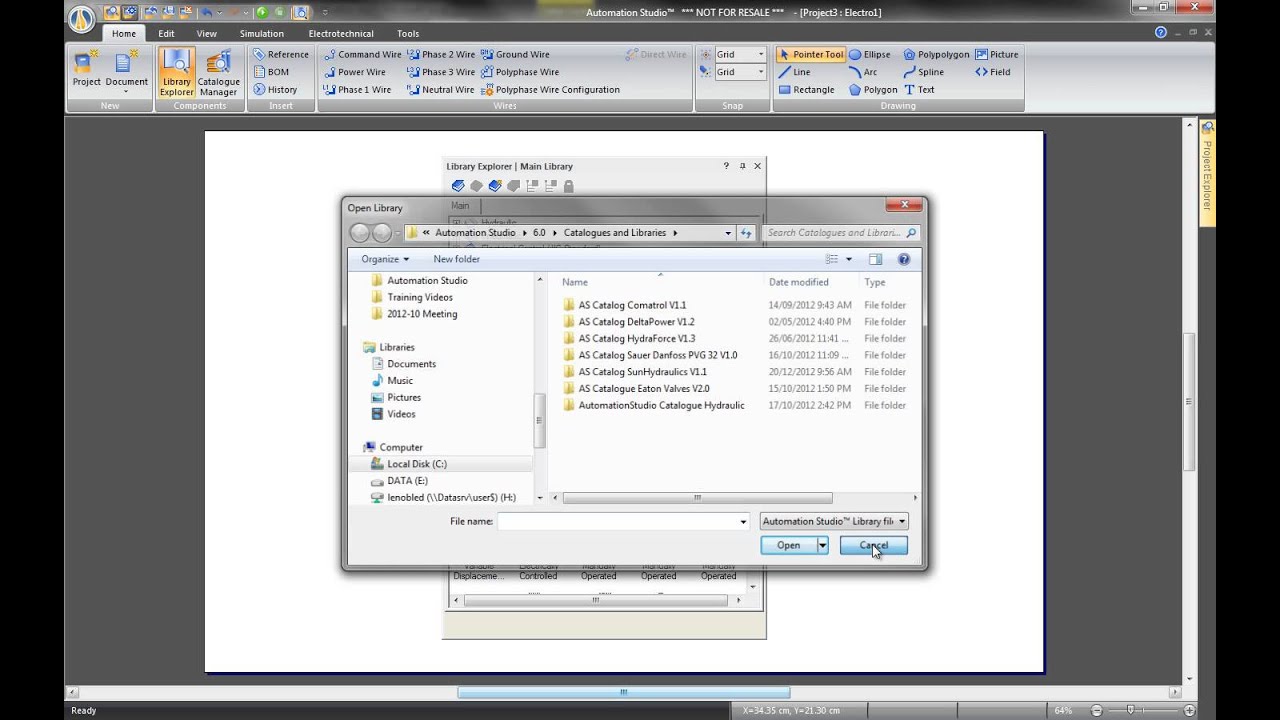Screen dimensions: 1280x720
Task: Open the BOM insert tool
Action: tap(271, 72)
